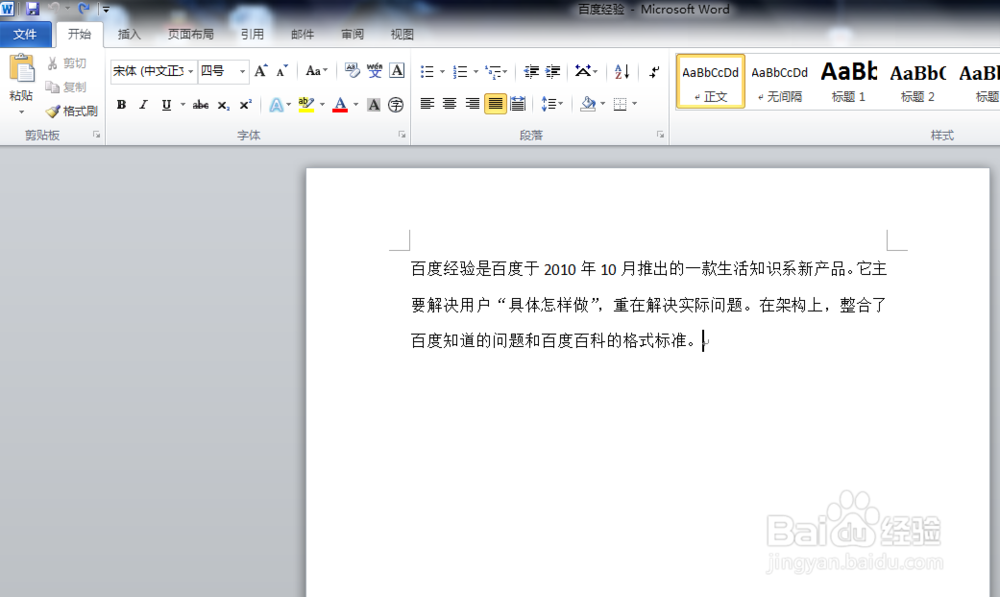Click the Align Right icon
This screenshot has height=597, width=1000.
(473, 103)
